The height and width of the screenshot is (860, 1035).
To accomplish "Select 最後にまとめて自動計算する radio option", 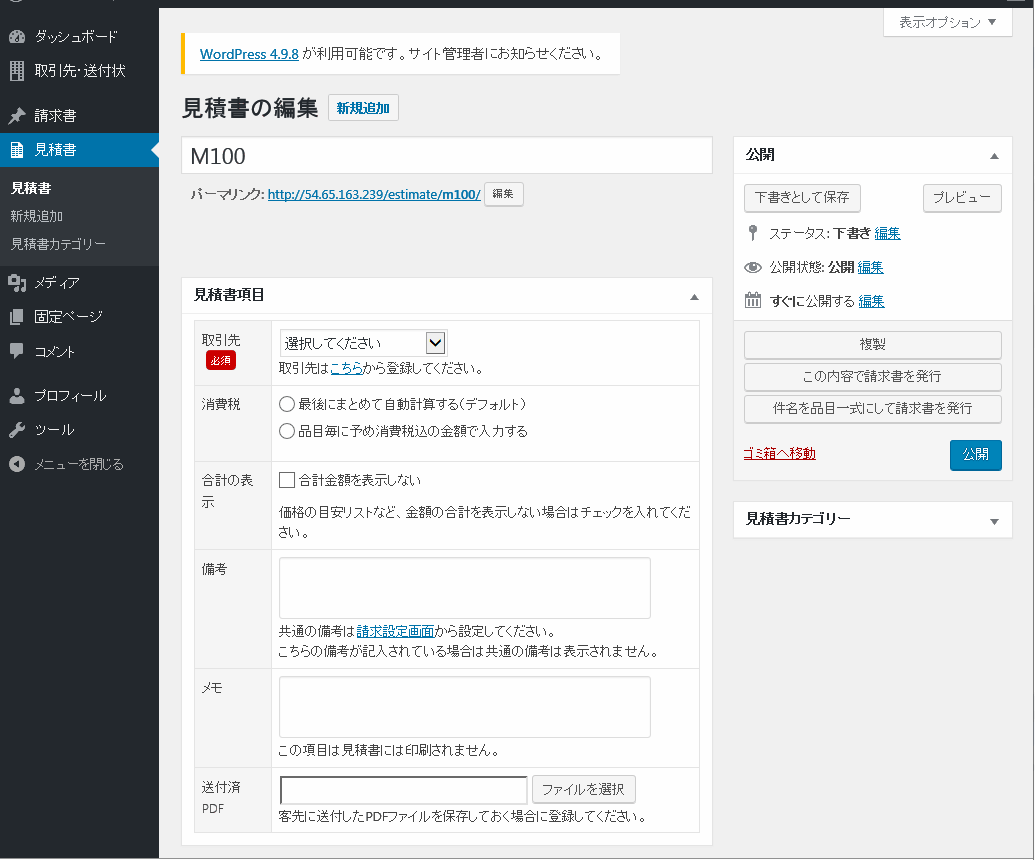I will pyautogui.click(x=287, y=404).
